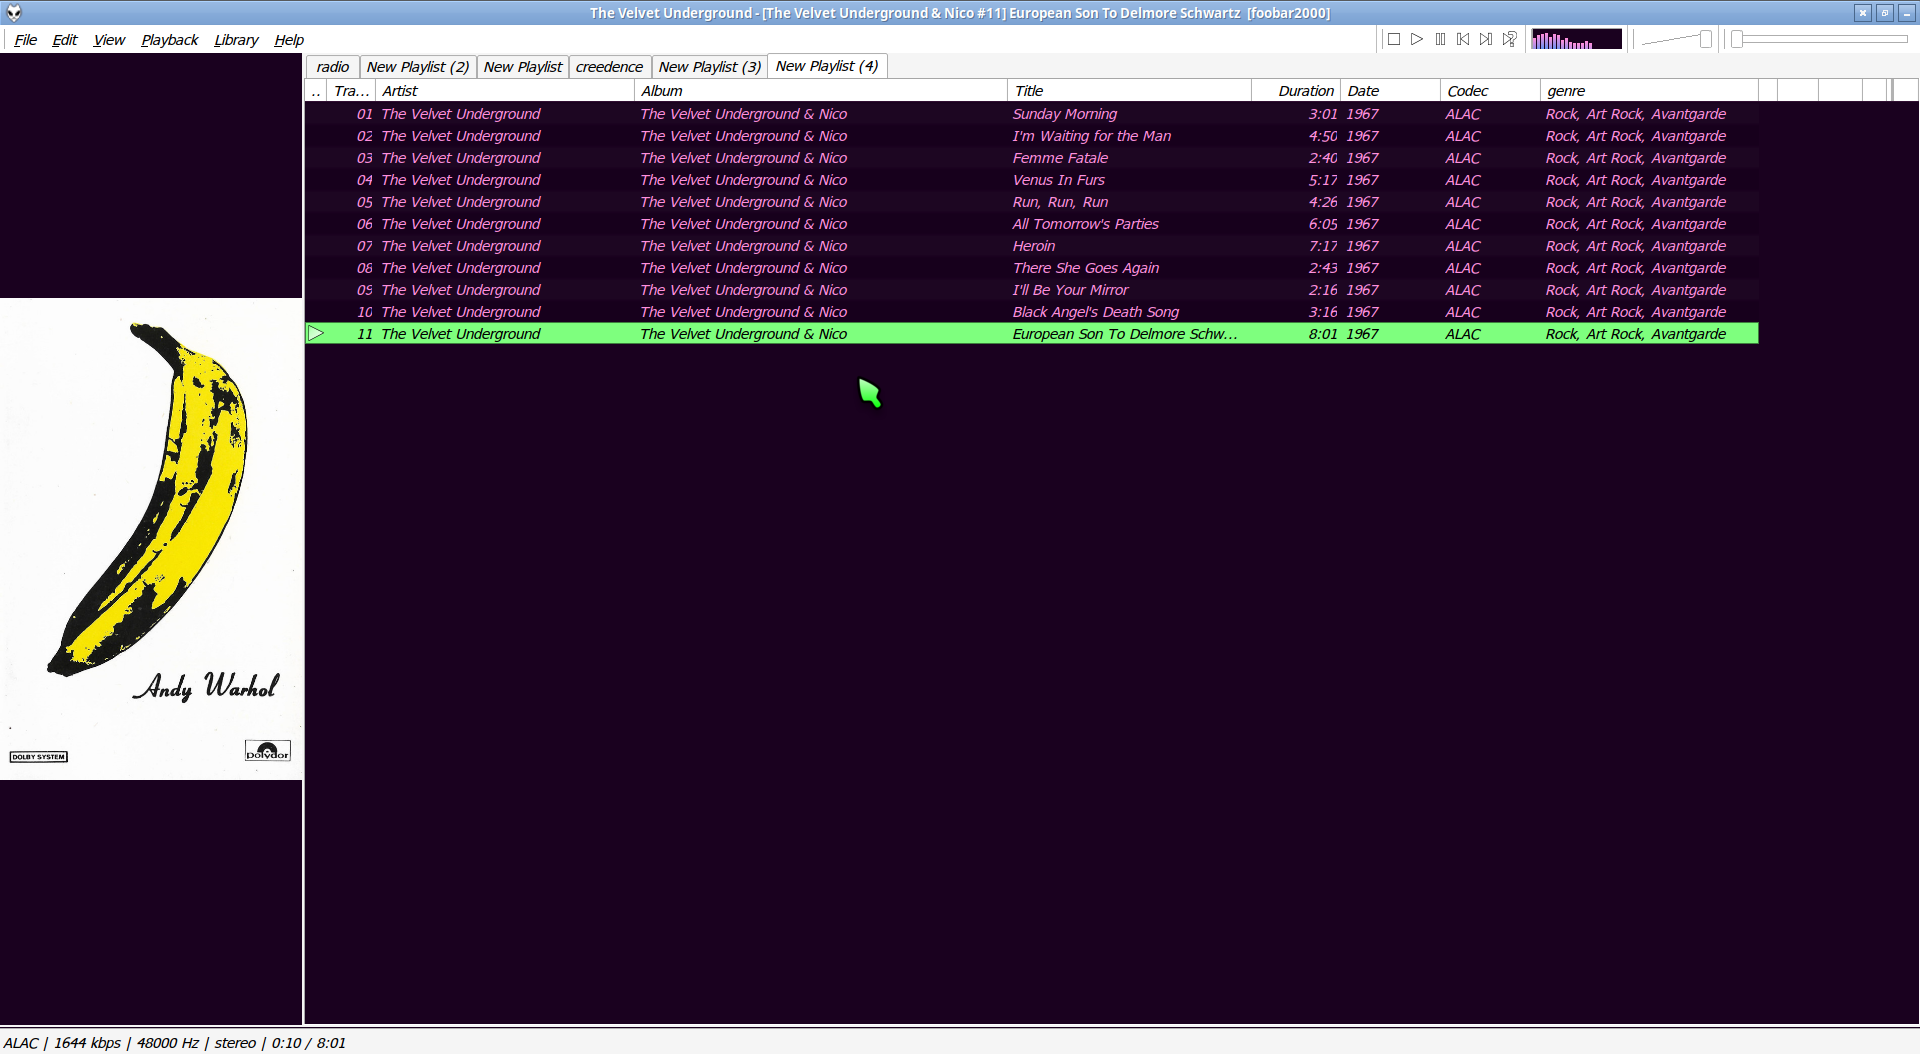Click the first narrow column header with dots
This screenshot has width=1920, height=1054.
pyautogui.click(x=316, y=91)
